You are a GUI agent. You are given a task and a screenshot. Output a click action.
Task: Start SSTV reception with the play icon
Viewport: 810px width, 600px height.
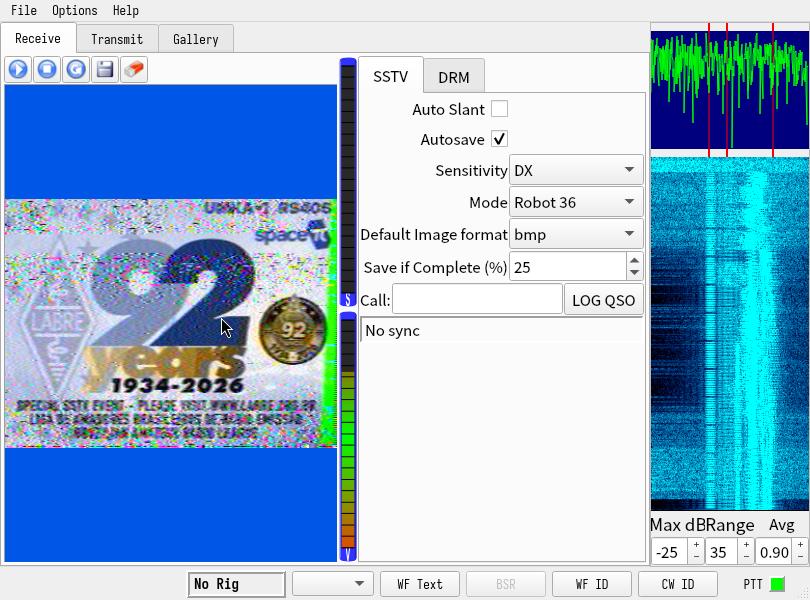coord(17,70)
